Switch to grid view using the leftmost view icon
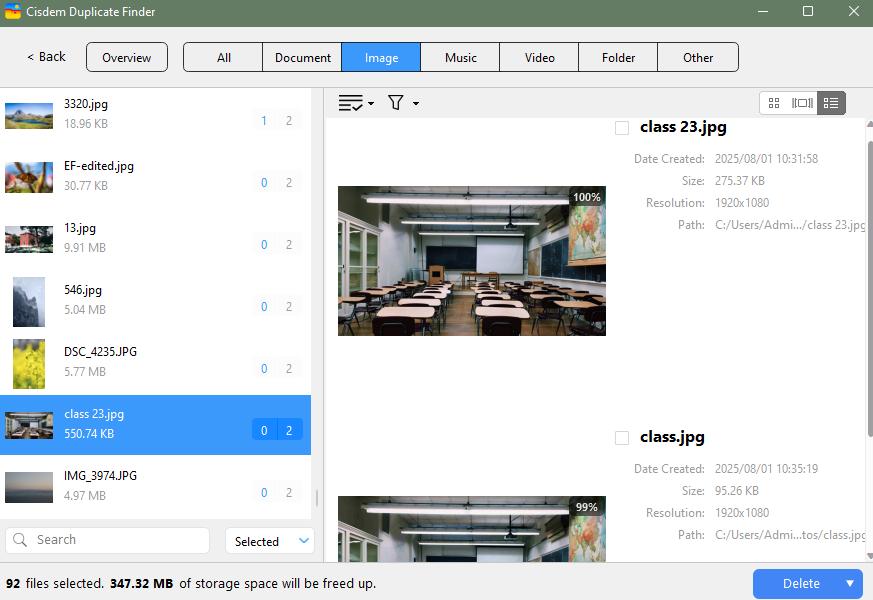Image resolution: width=873 pixels, height=600 pixels. (775, 102)
